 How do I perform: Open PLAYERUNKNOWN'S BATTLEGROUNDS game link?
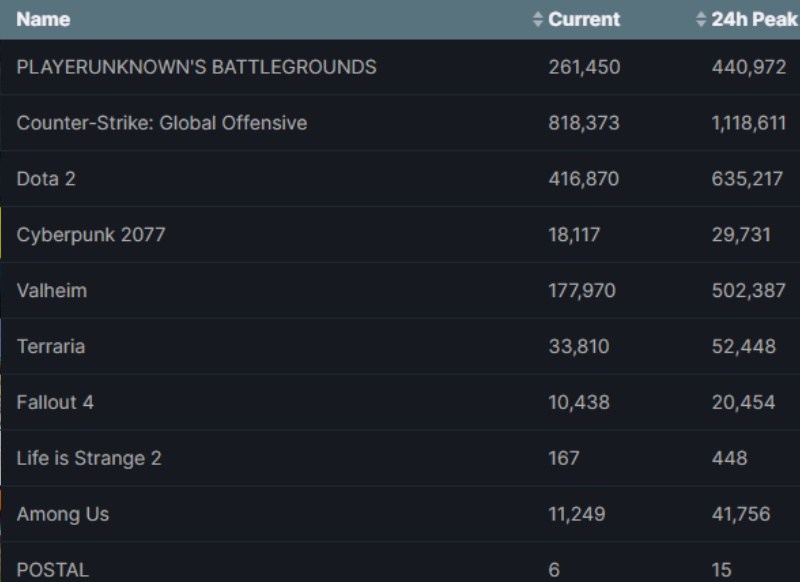(196, 67)
